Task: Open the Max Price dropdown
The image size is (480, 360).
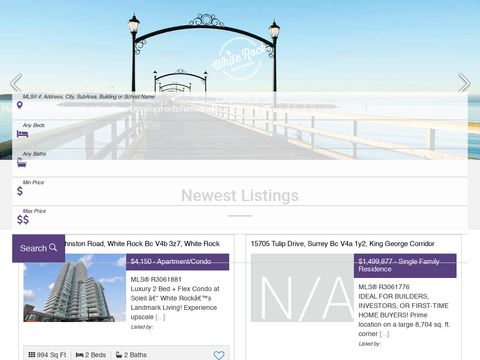Action: click(x=240, y=220)
